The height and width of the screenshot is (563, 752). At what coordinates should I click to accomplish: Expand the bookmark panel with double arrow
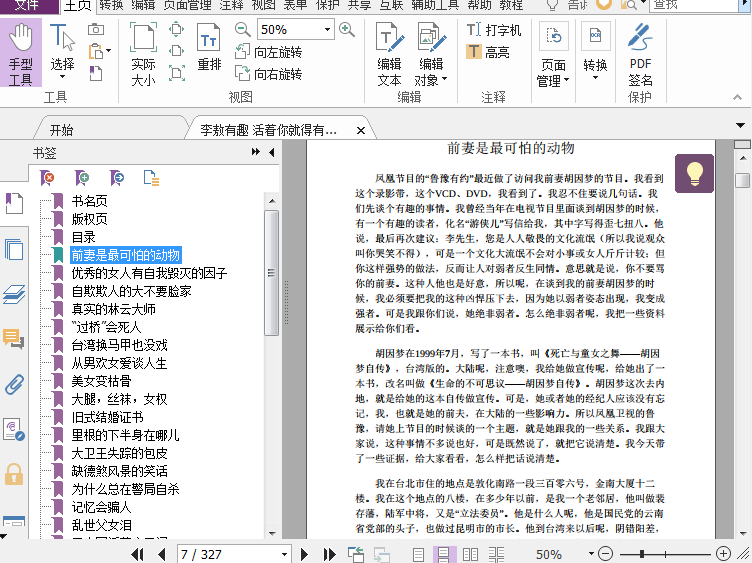coord(256,152)
